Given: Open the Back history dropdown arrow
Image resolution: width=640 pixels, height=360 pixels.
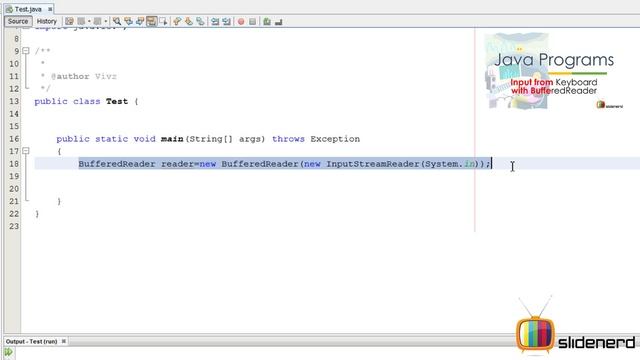Looking at the screenshot, I should pos(89,21).
